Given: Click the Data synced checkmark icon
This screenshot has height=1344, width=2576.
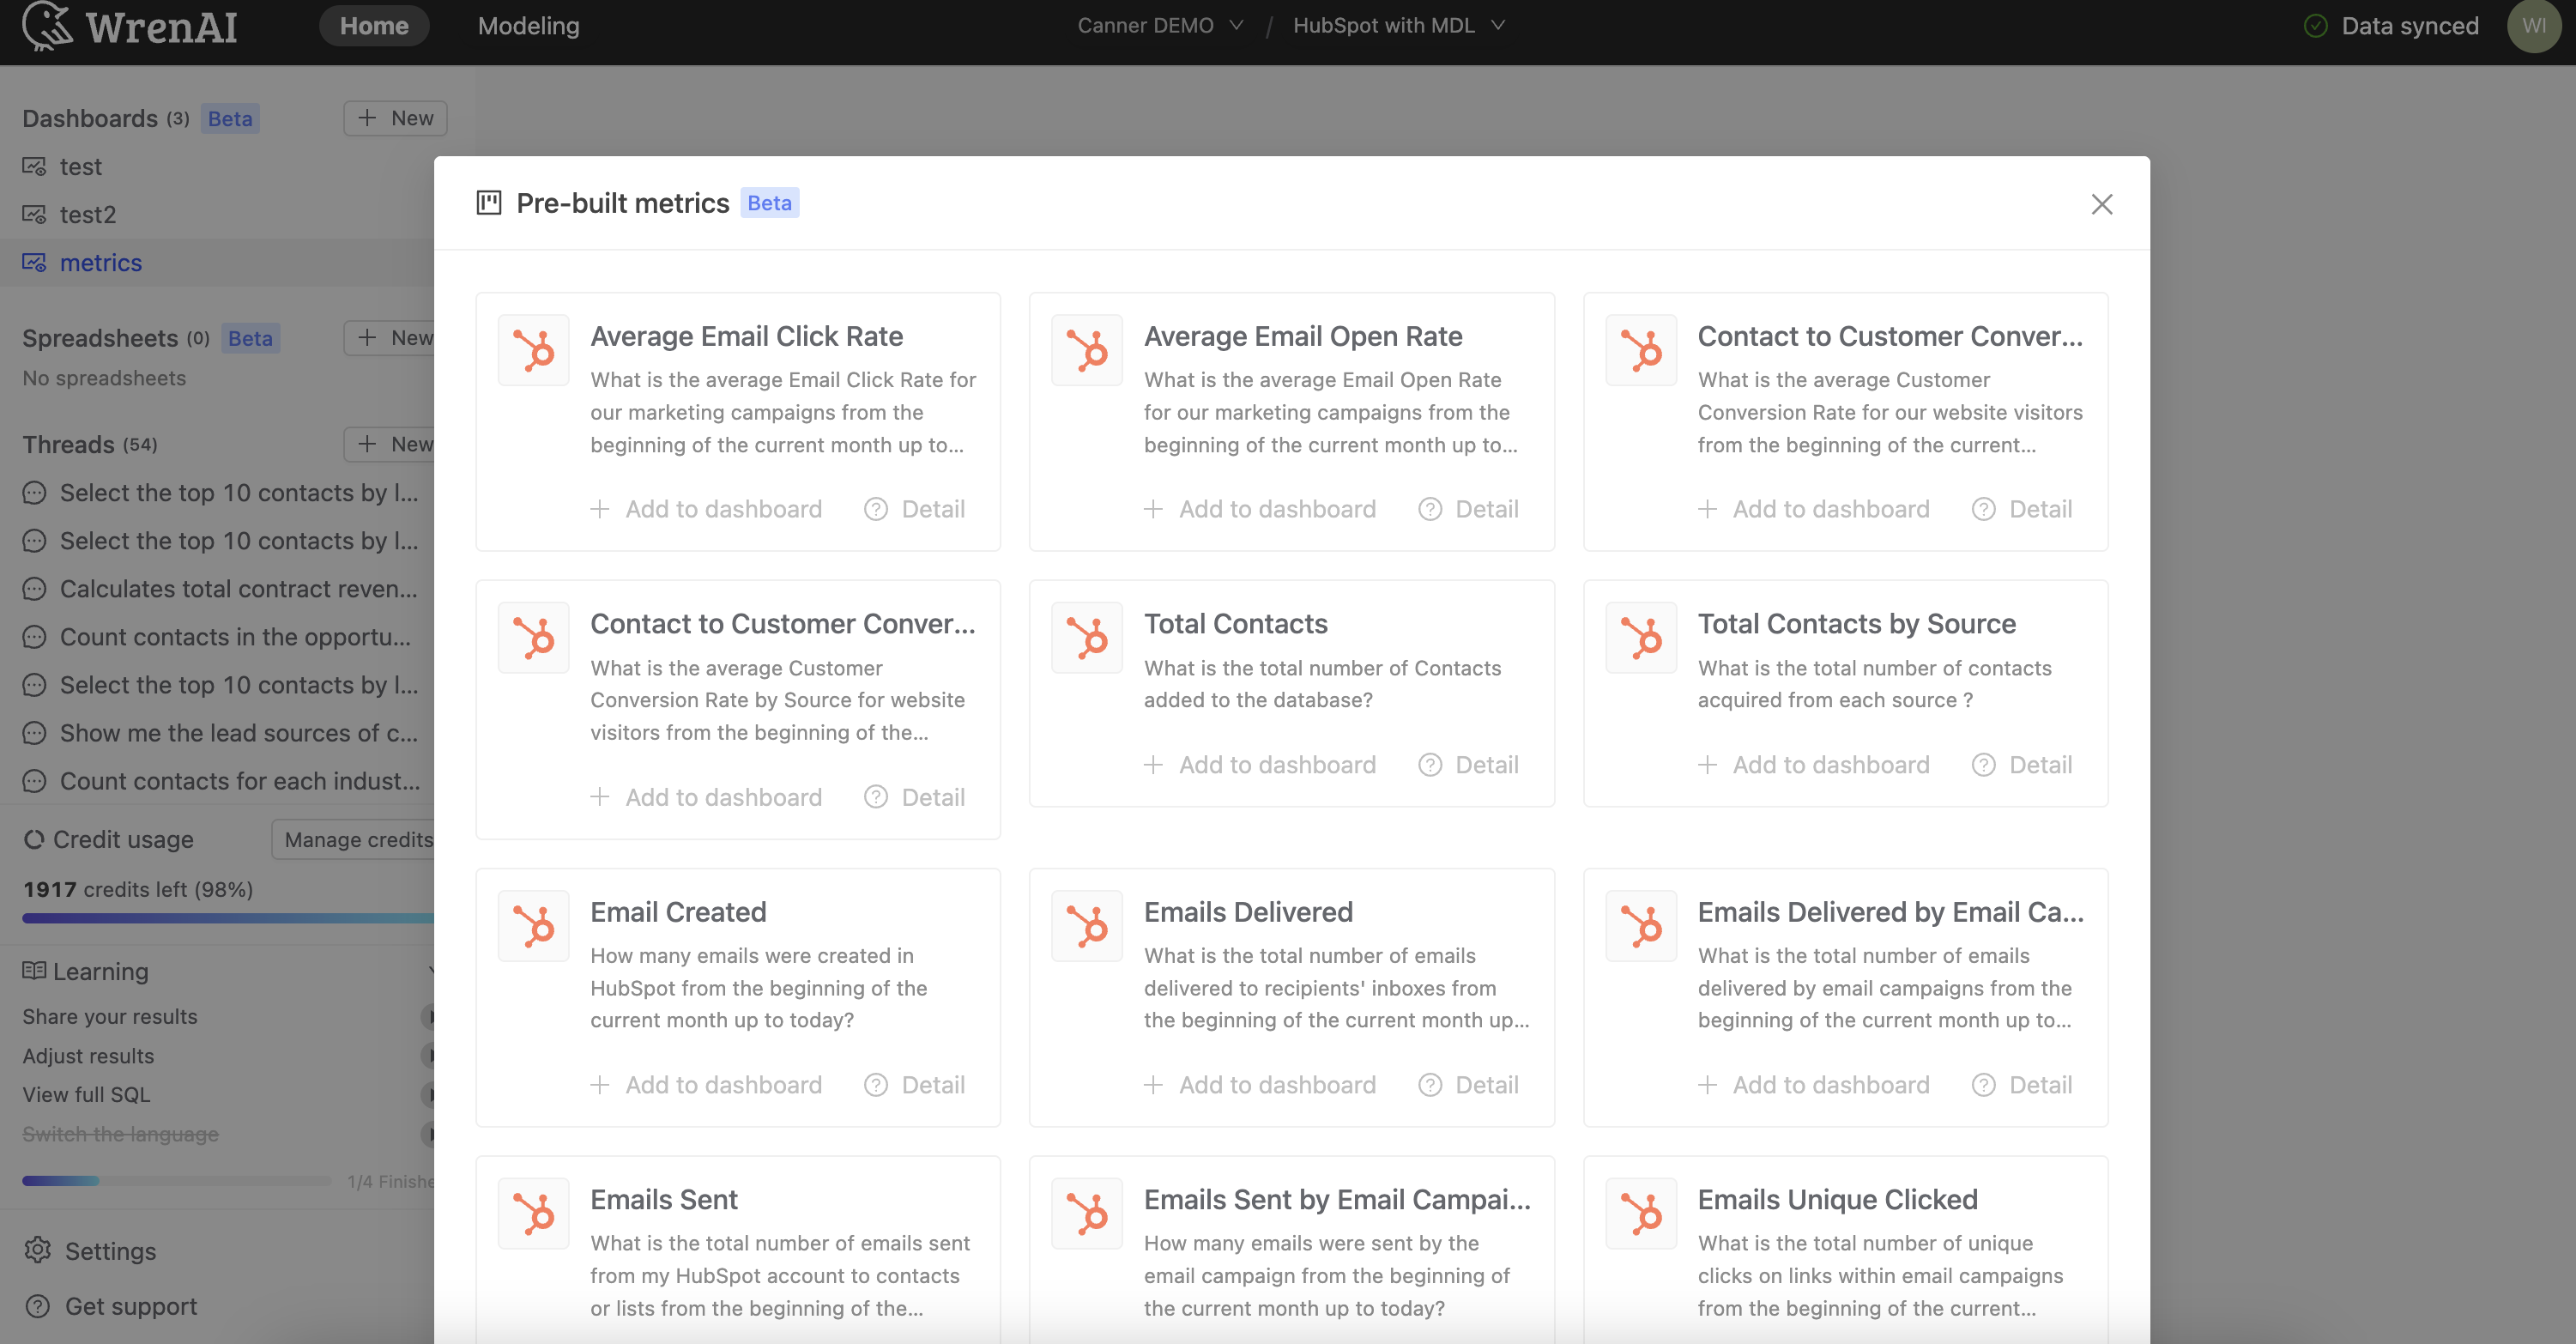Looking at the screenshot, I should 2316,26.
